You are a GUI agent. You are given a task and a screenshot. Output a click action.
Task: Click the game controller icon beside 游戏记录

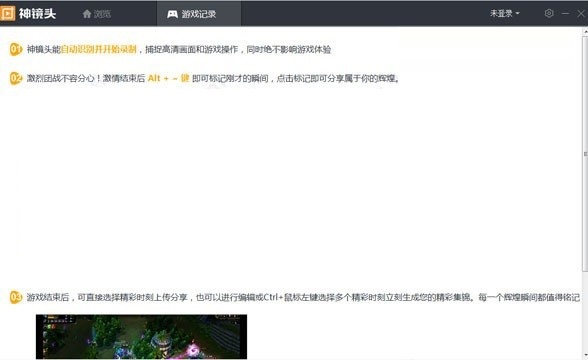[x=172, y=14]
